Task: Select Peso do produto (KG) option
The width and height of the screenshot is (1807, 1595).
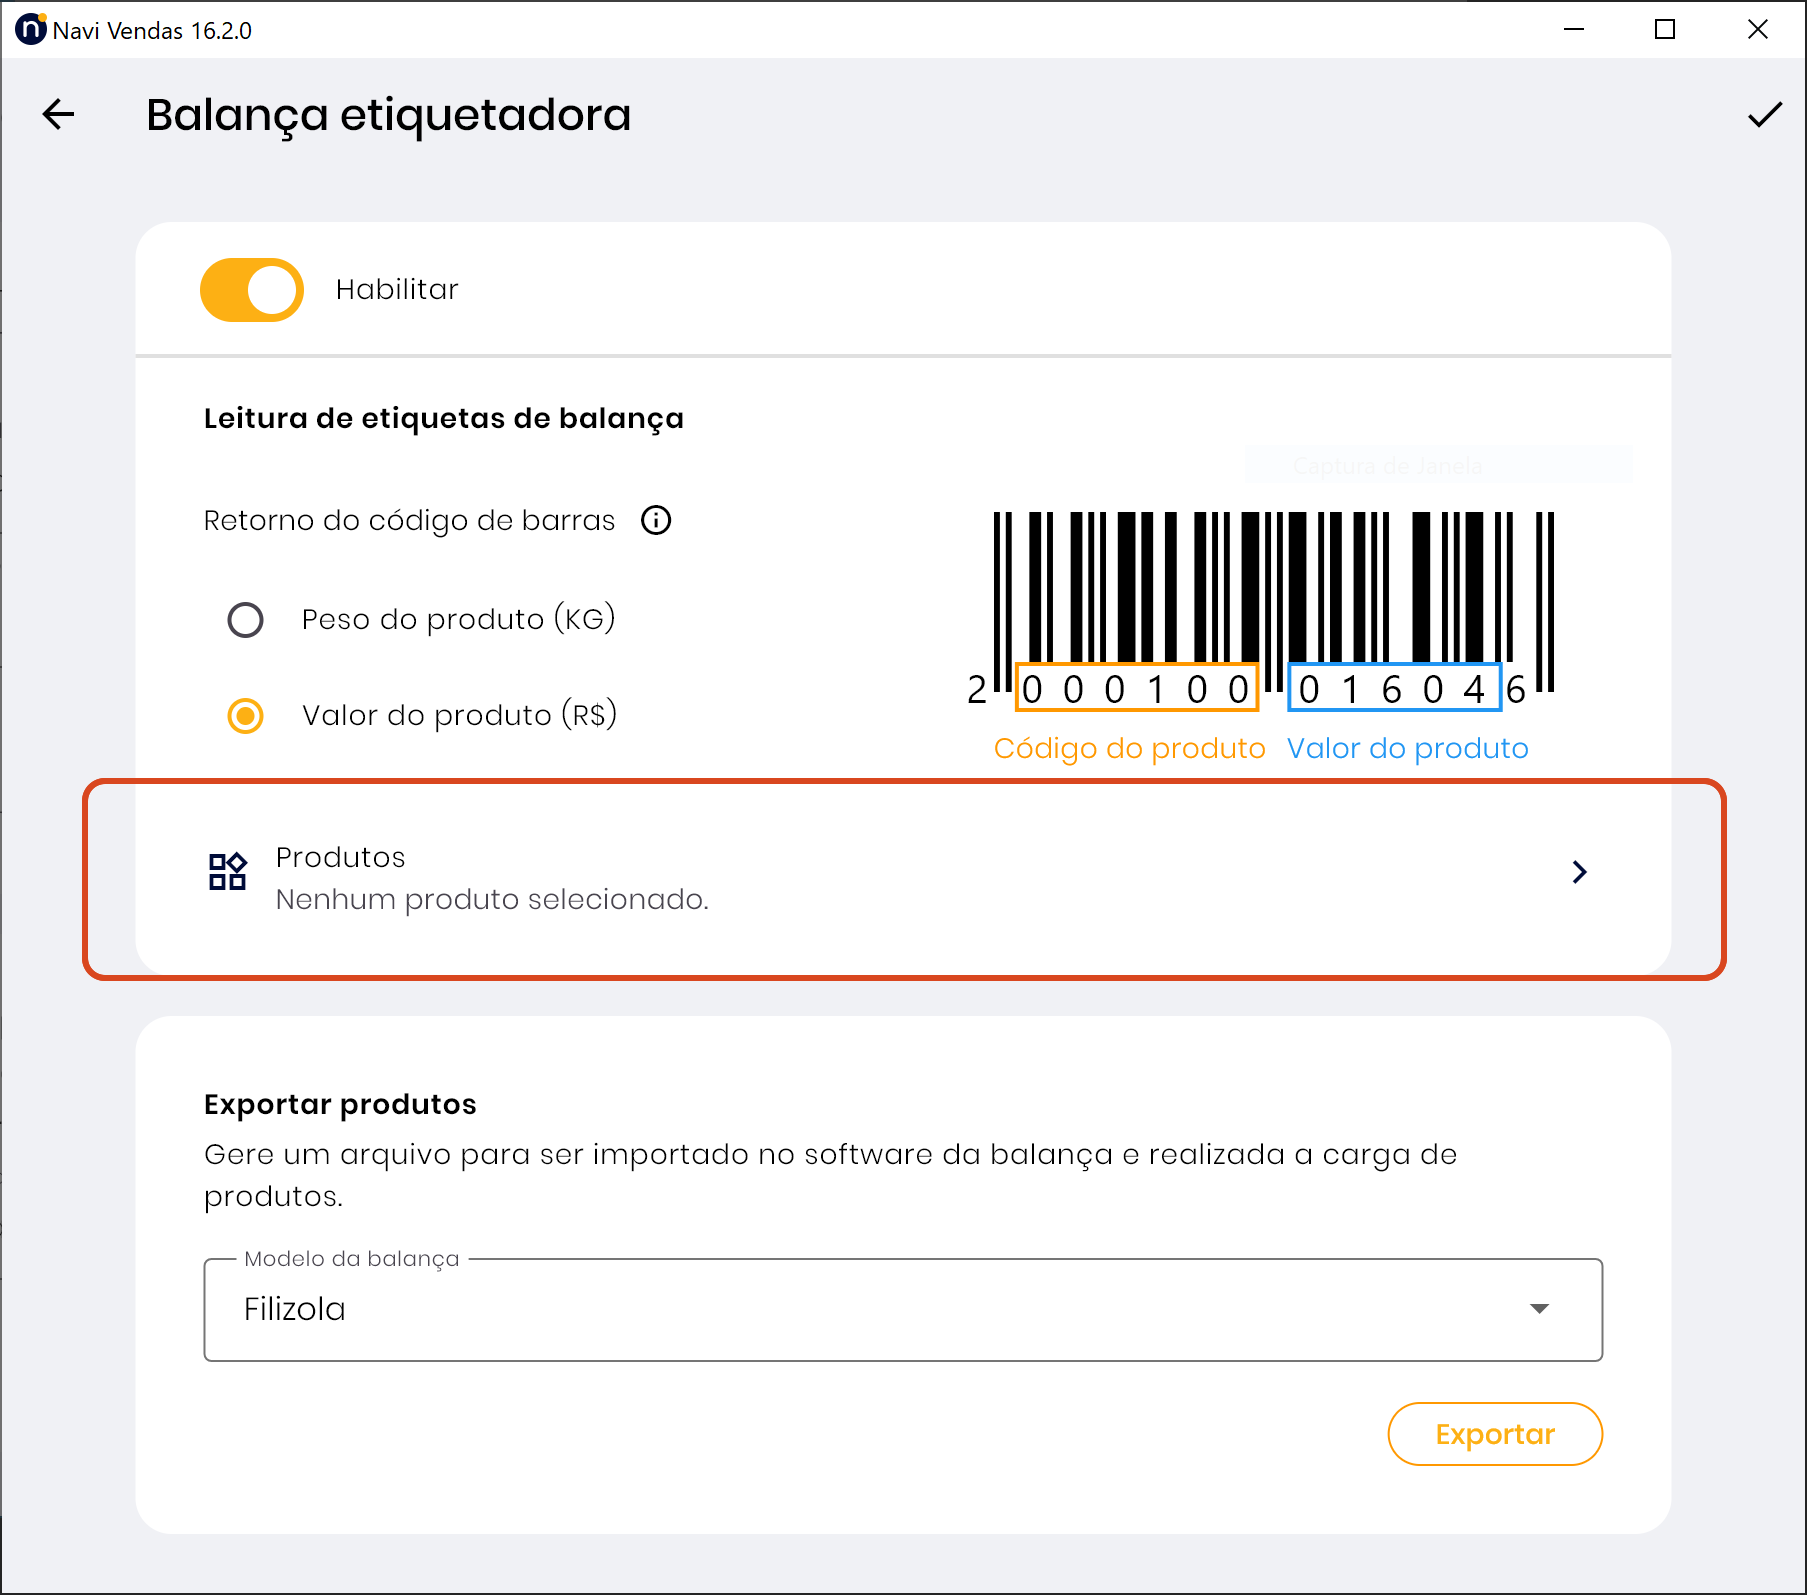Action: (x=246, y=620)
